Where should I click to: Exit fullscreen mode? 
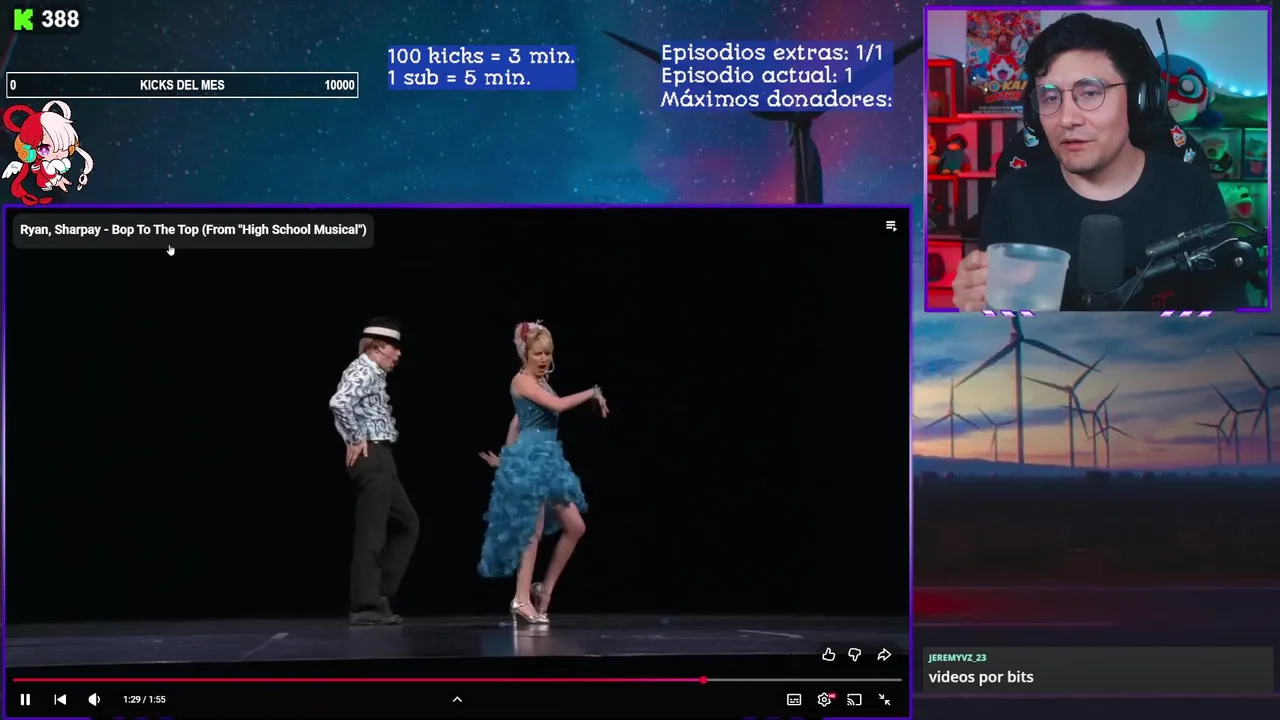click(884, 699)
